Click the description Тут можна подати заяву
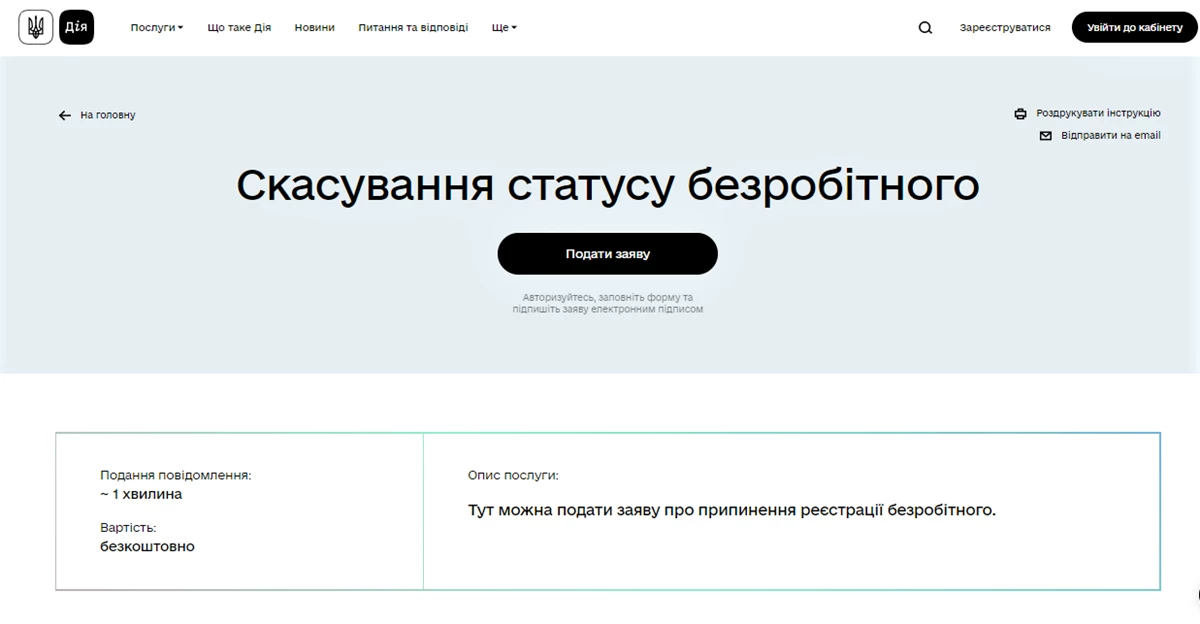This screenshot has width=1200, height=624. click(732, 511)
